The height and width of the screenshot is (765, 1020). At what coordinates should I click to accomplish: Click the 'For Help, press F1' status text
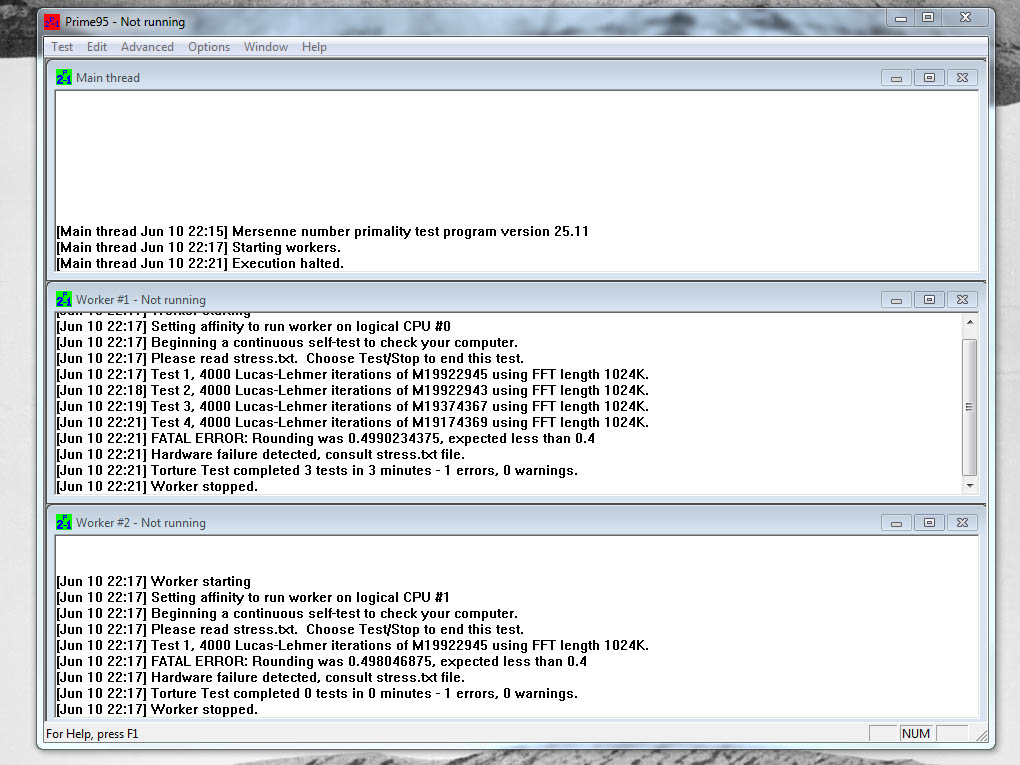click(92, 734)
